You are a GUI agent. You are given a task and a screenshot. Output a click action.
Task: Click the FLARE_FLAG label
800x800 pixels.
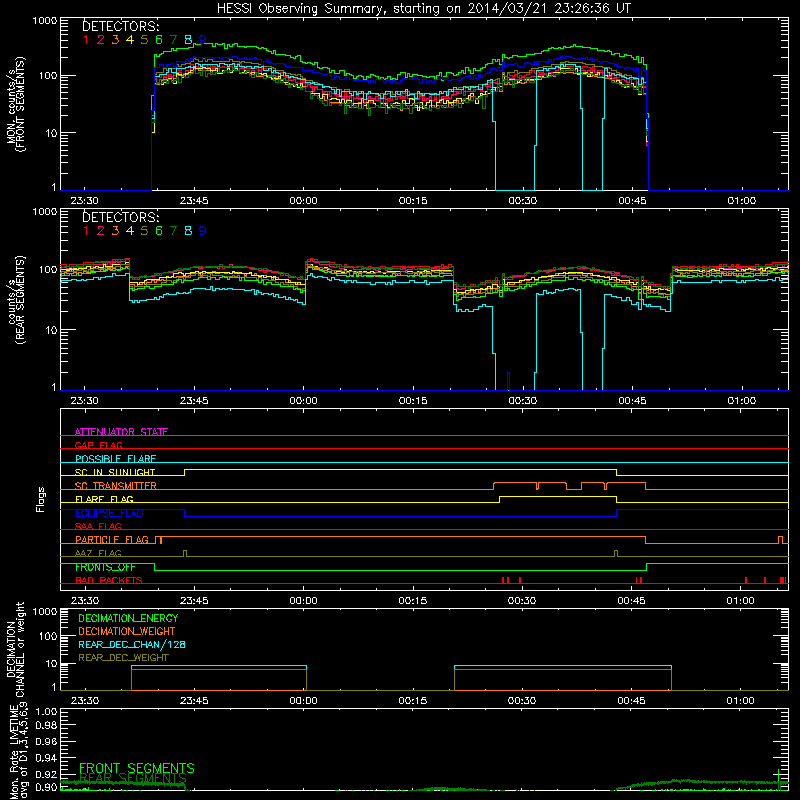104,499
